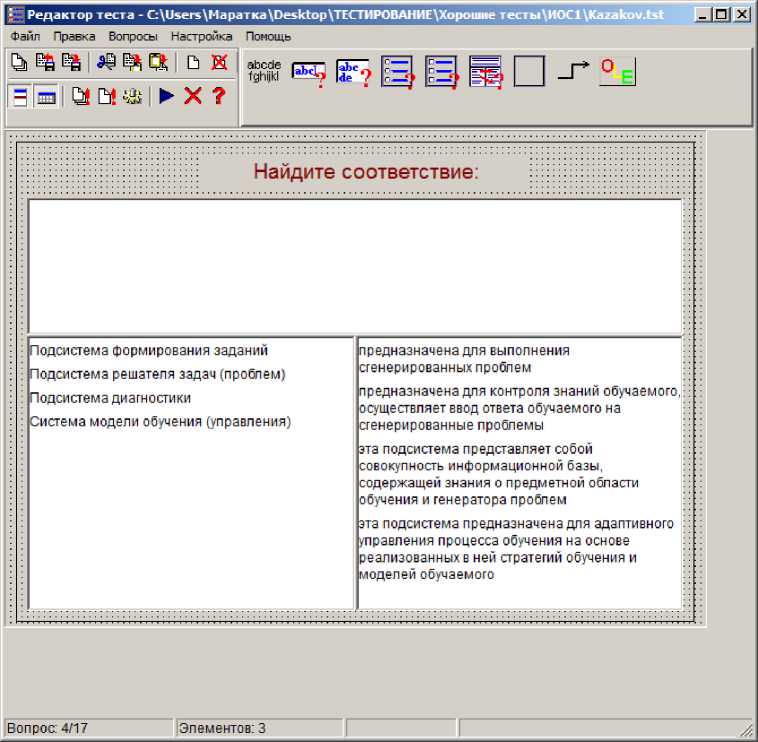
Task: Click the new test (stacked pages) icon
Action: pos(19,62)
